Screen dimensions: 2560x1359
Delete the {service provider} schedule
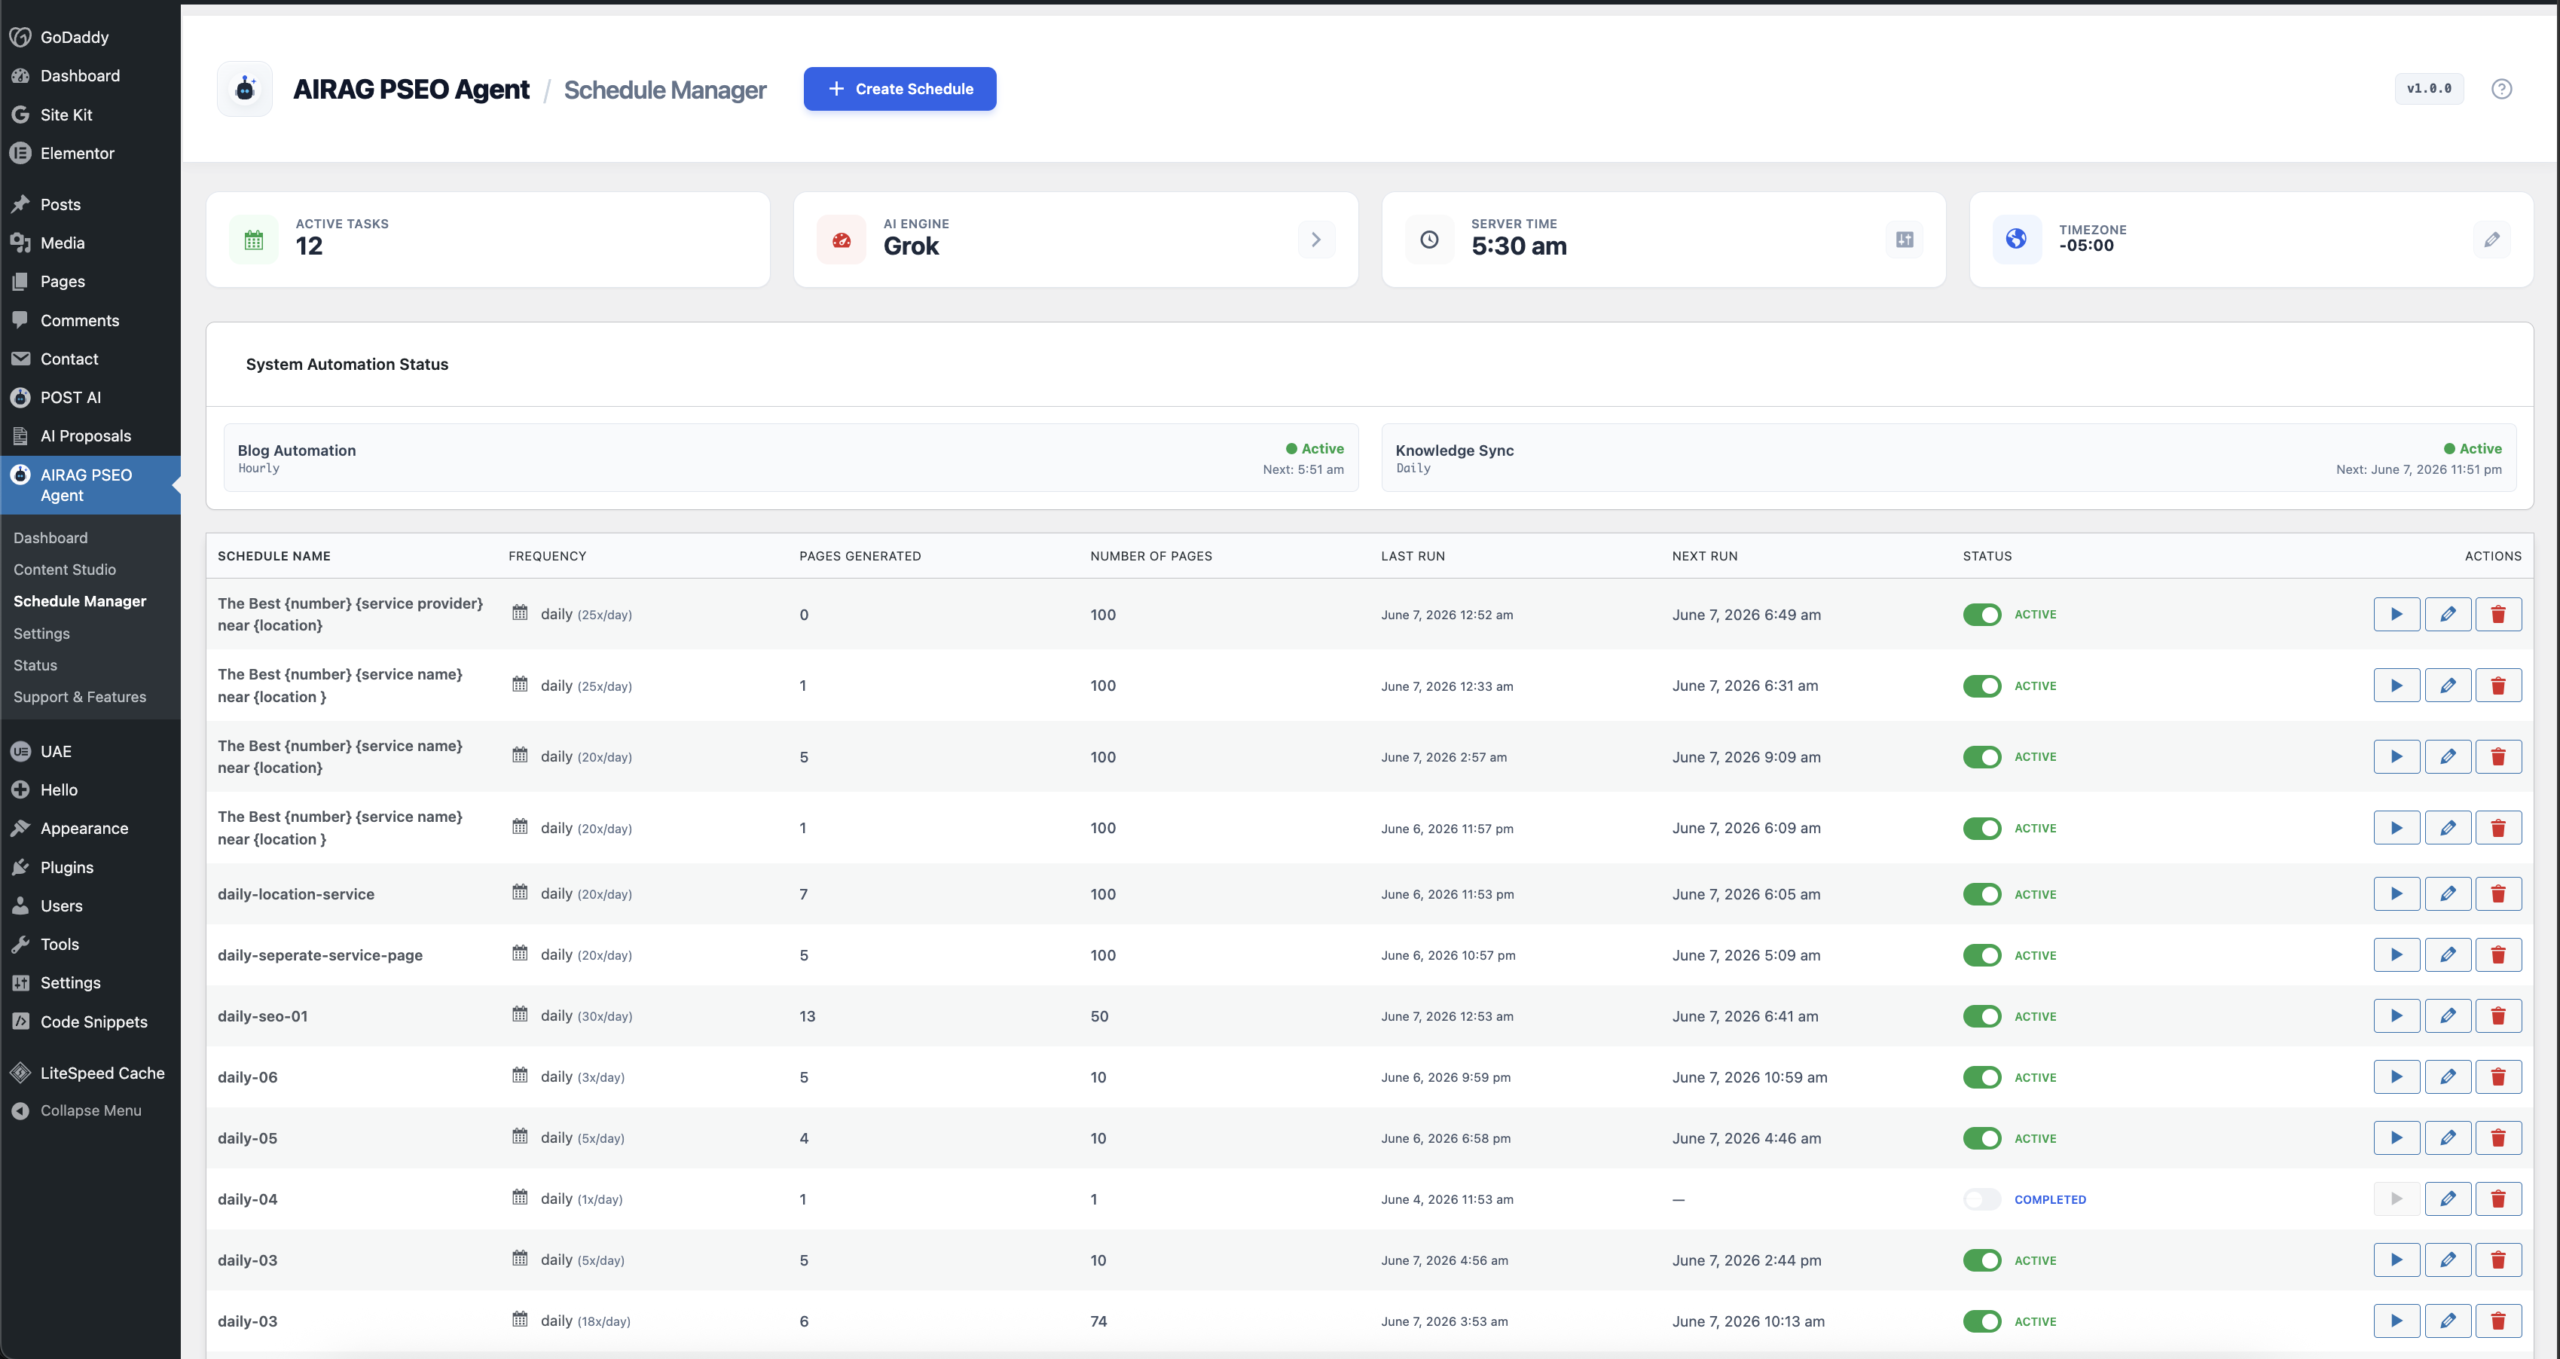(2498, 614)
